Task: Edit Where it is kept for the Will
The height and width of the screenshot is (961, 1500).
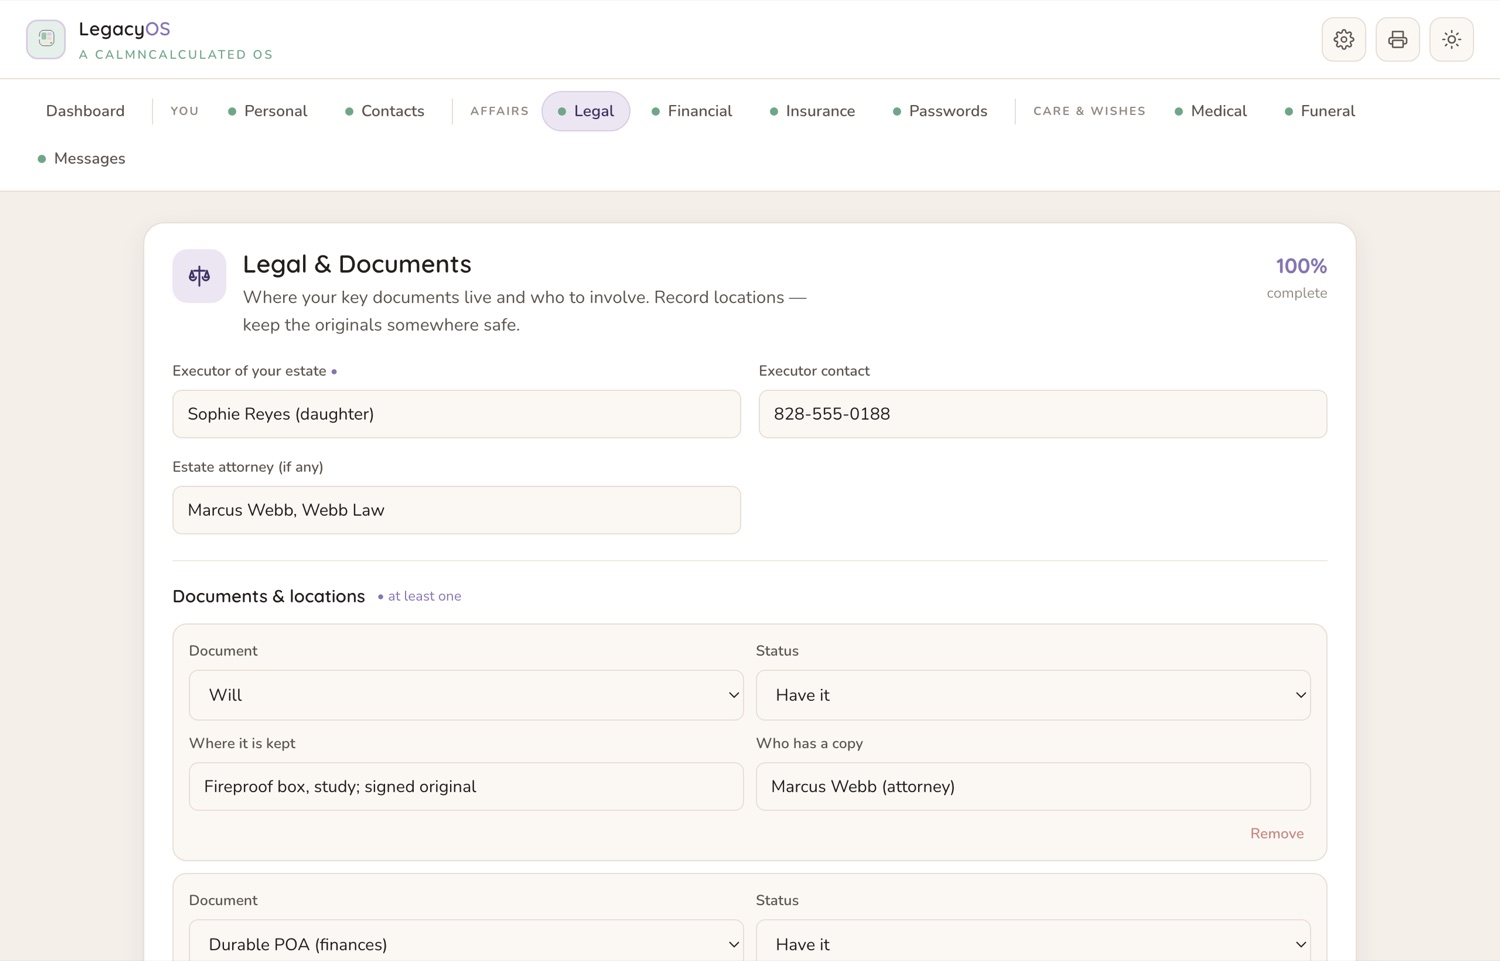Action: (x=466, y=787)
